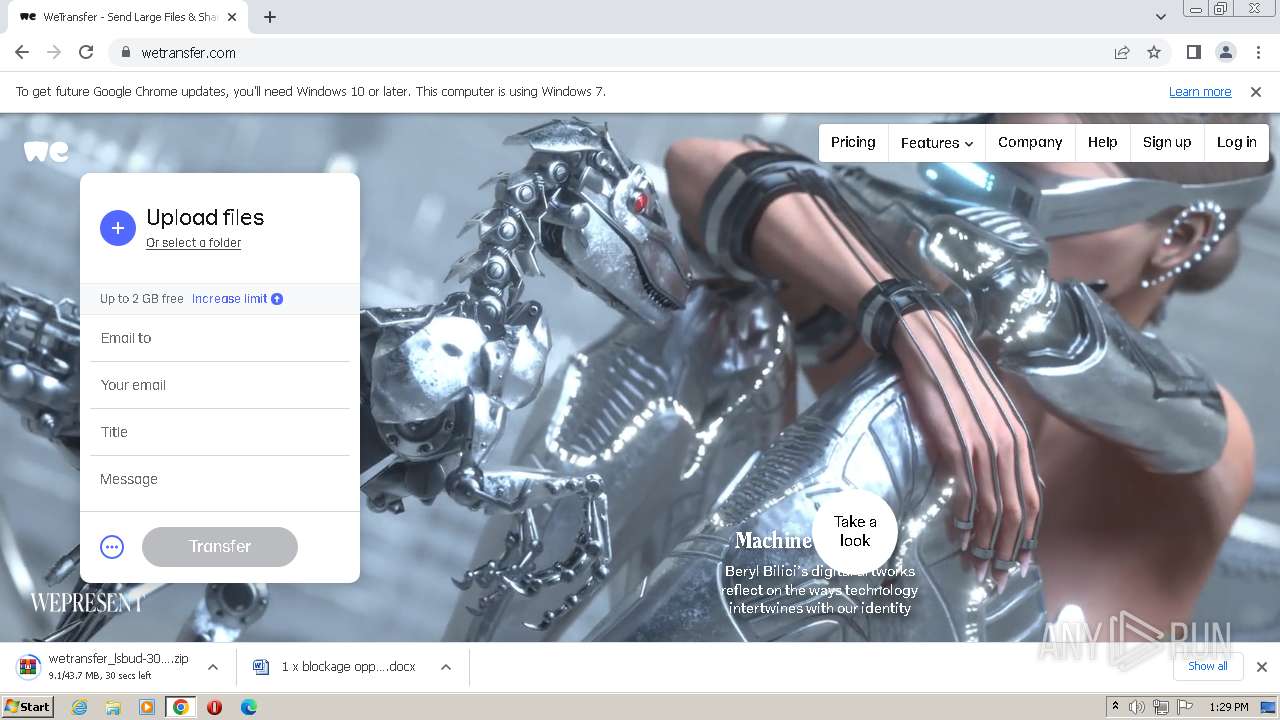The width and height of the screenshot is (1280, 720).
Task: Open Microsoft Edge from the taskbar
Action: tap(248, 707)
